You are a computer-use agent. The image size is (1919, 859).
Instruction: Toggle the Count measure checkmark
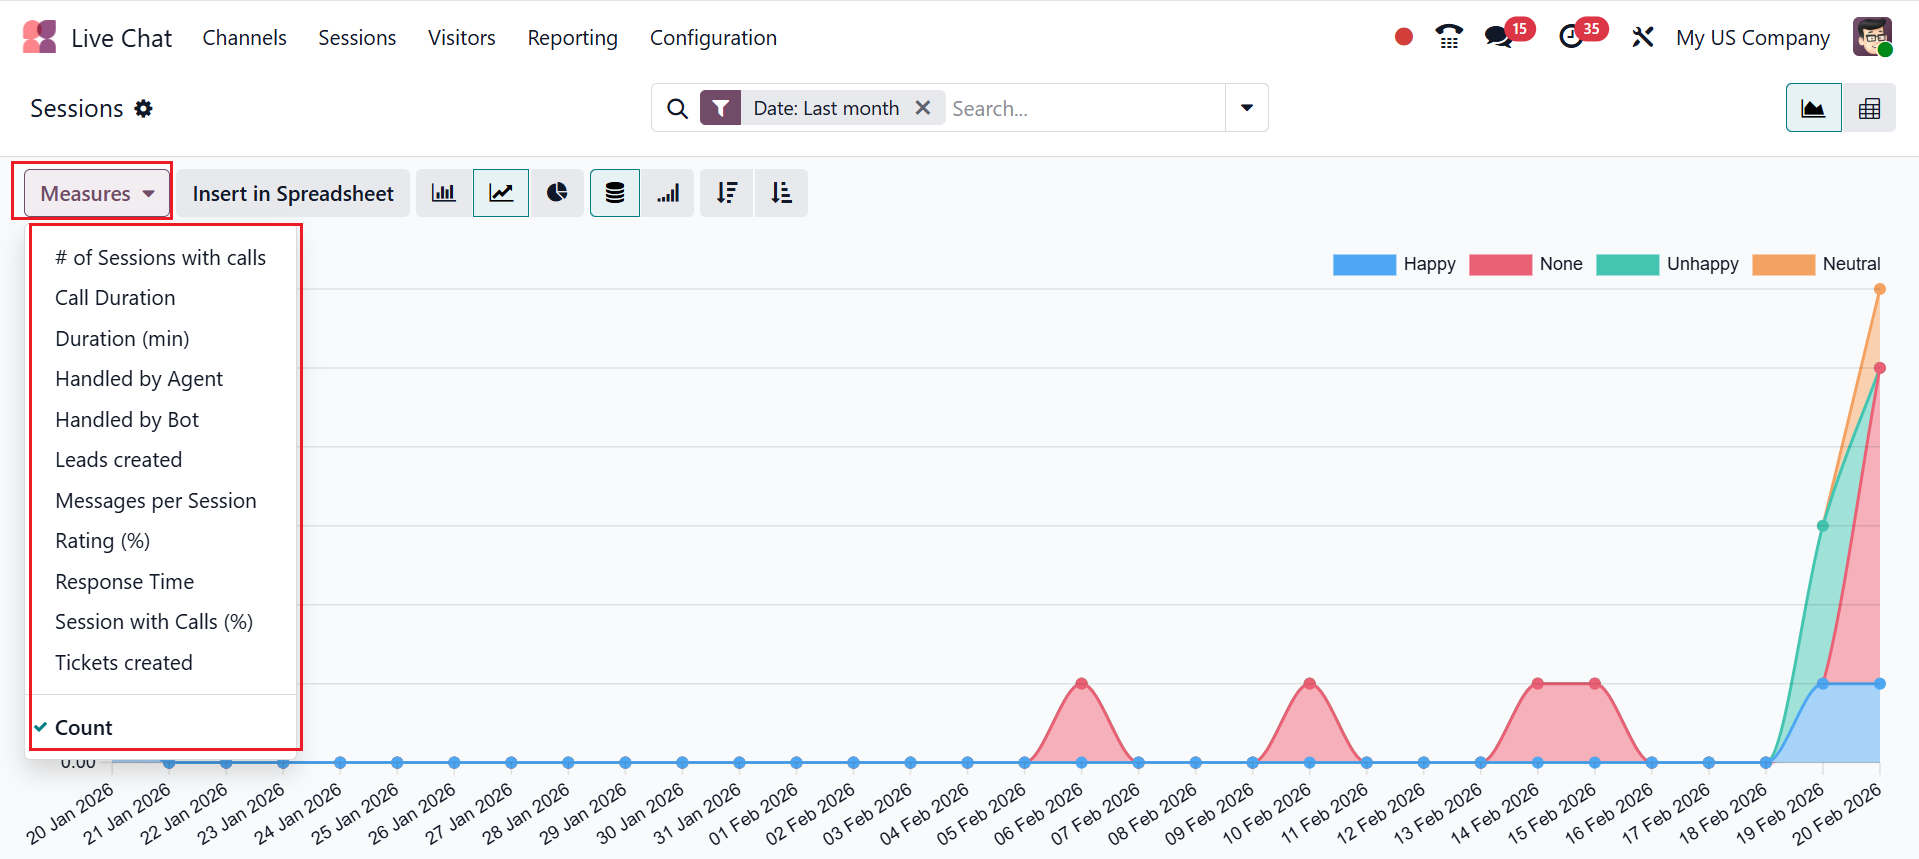pyautogui.click(x=84, y=728)
